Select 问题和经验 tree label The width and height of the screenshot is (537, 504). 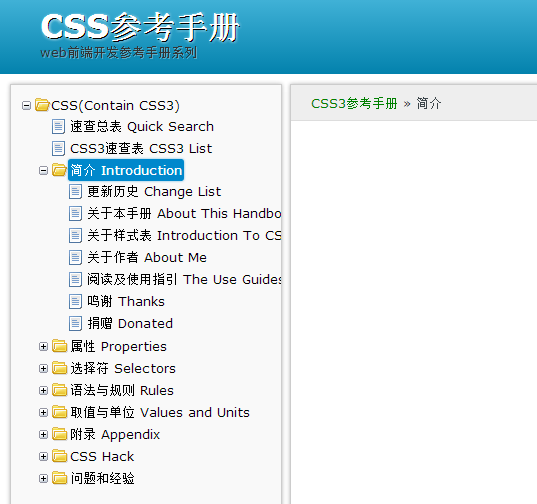(x=102, y=478)
